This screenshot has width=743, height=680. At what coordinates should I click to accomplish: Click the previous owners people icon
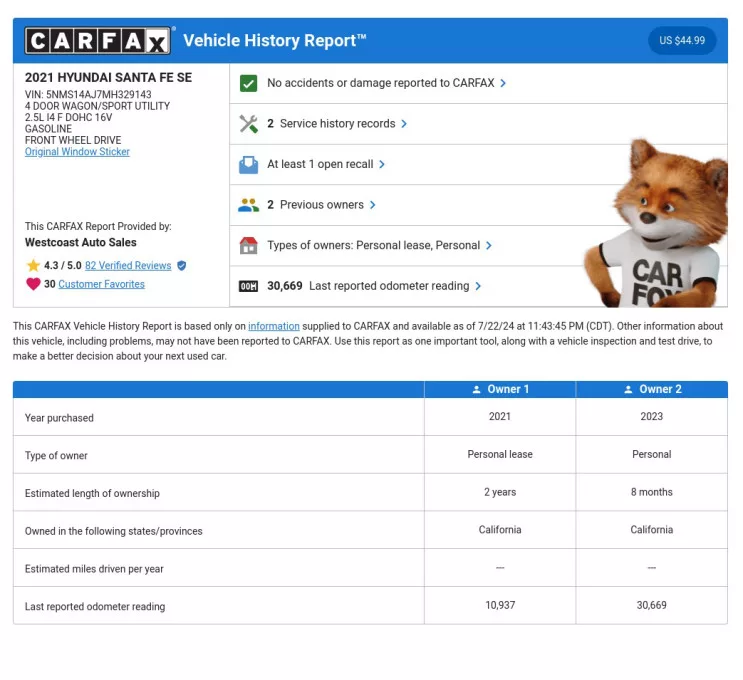tap(249, 205)
